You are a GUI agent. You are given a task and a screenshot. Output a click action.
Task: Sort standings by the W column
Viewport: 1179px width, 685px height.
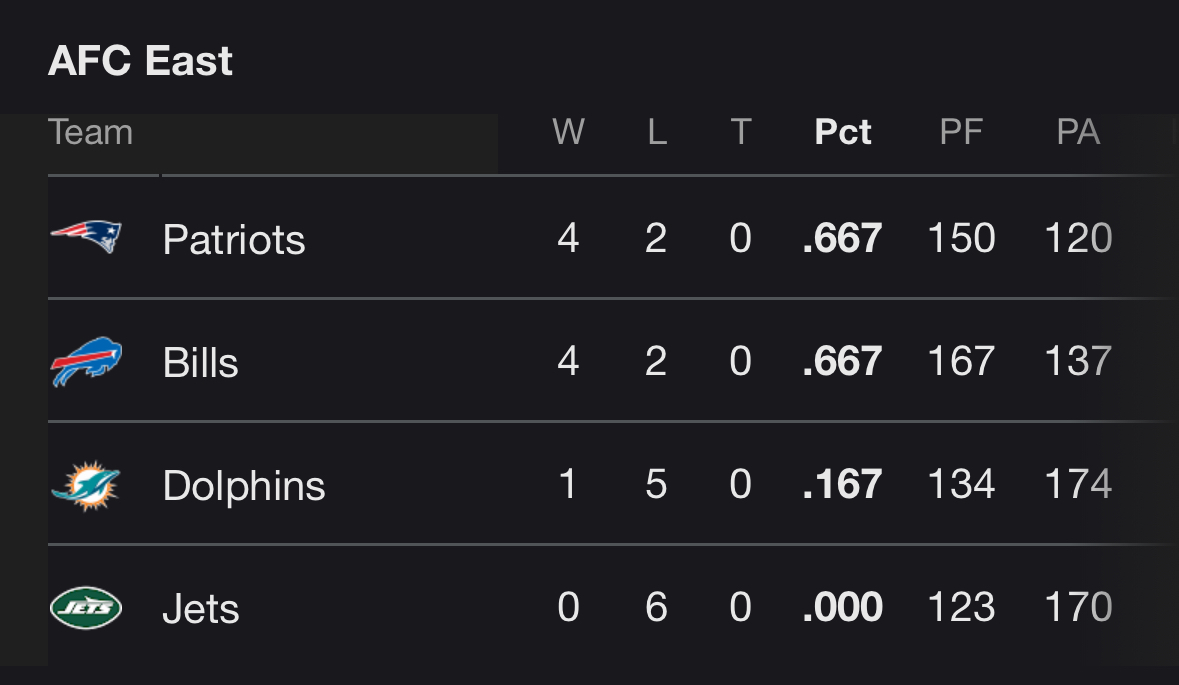tap(568, 132)
